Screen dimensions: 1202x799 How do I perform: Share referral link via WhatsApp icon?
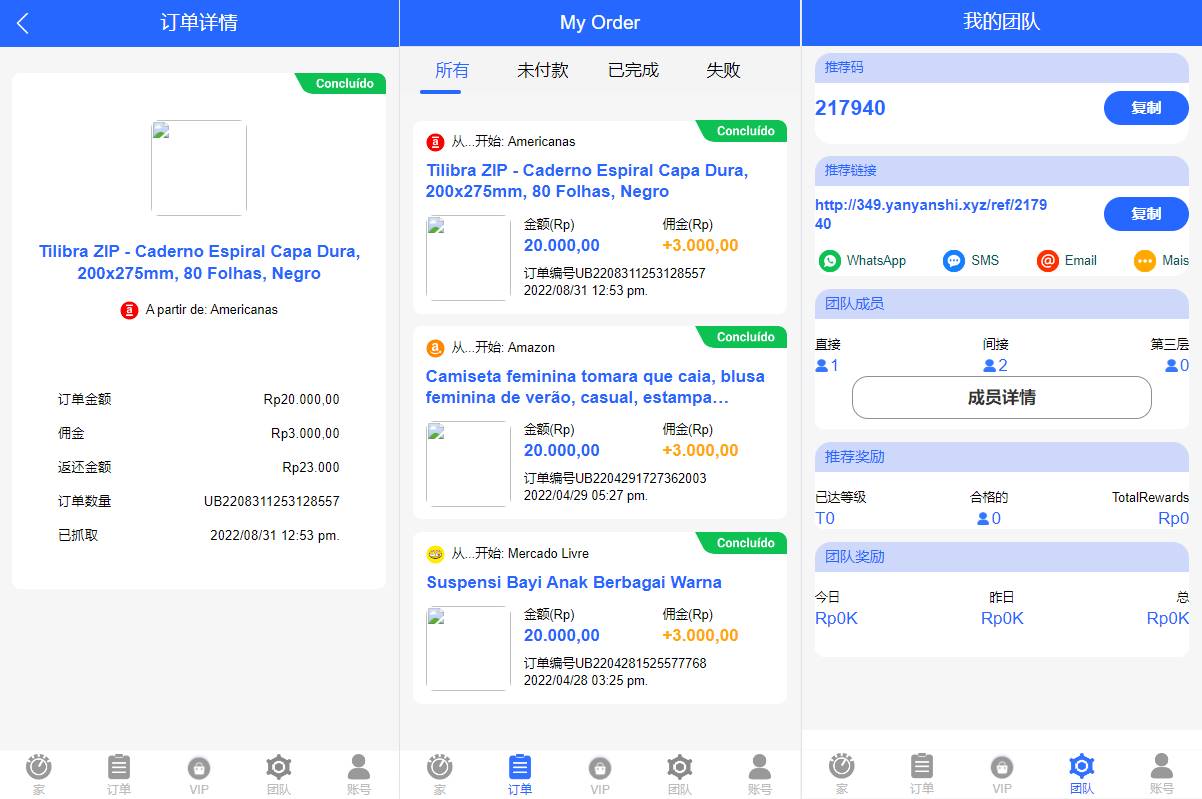[x=830, y=261]
